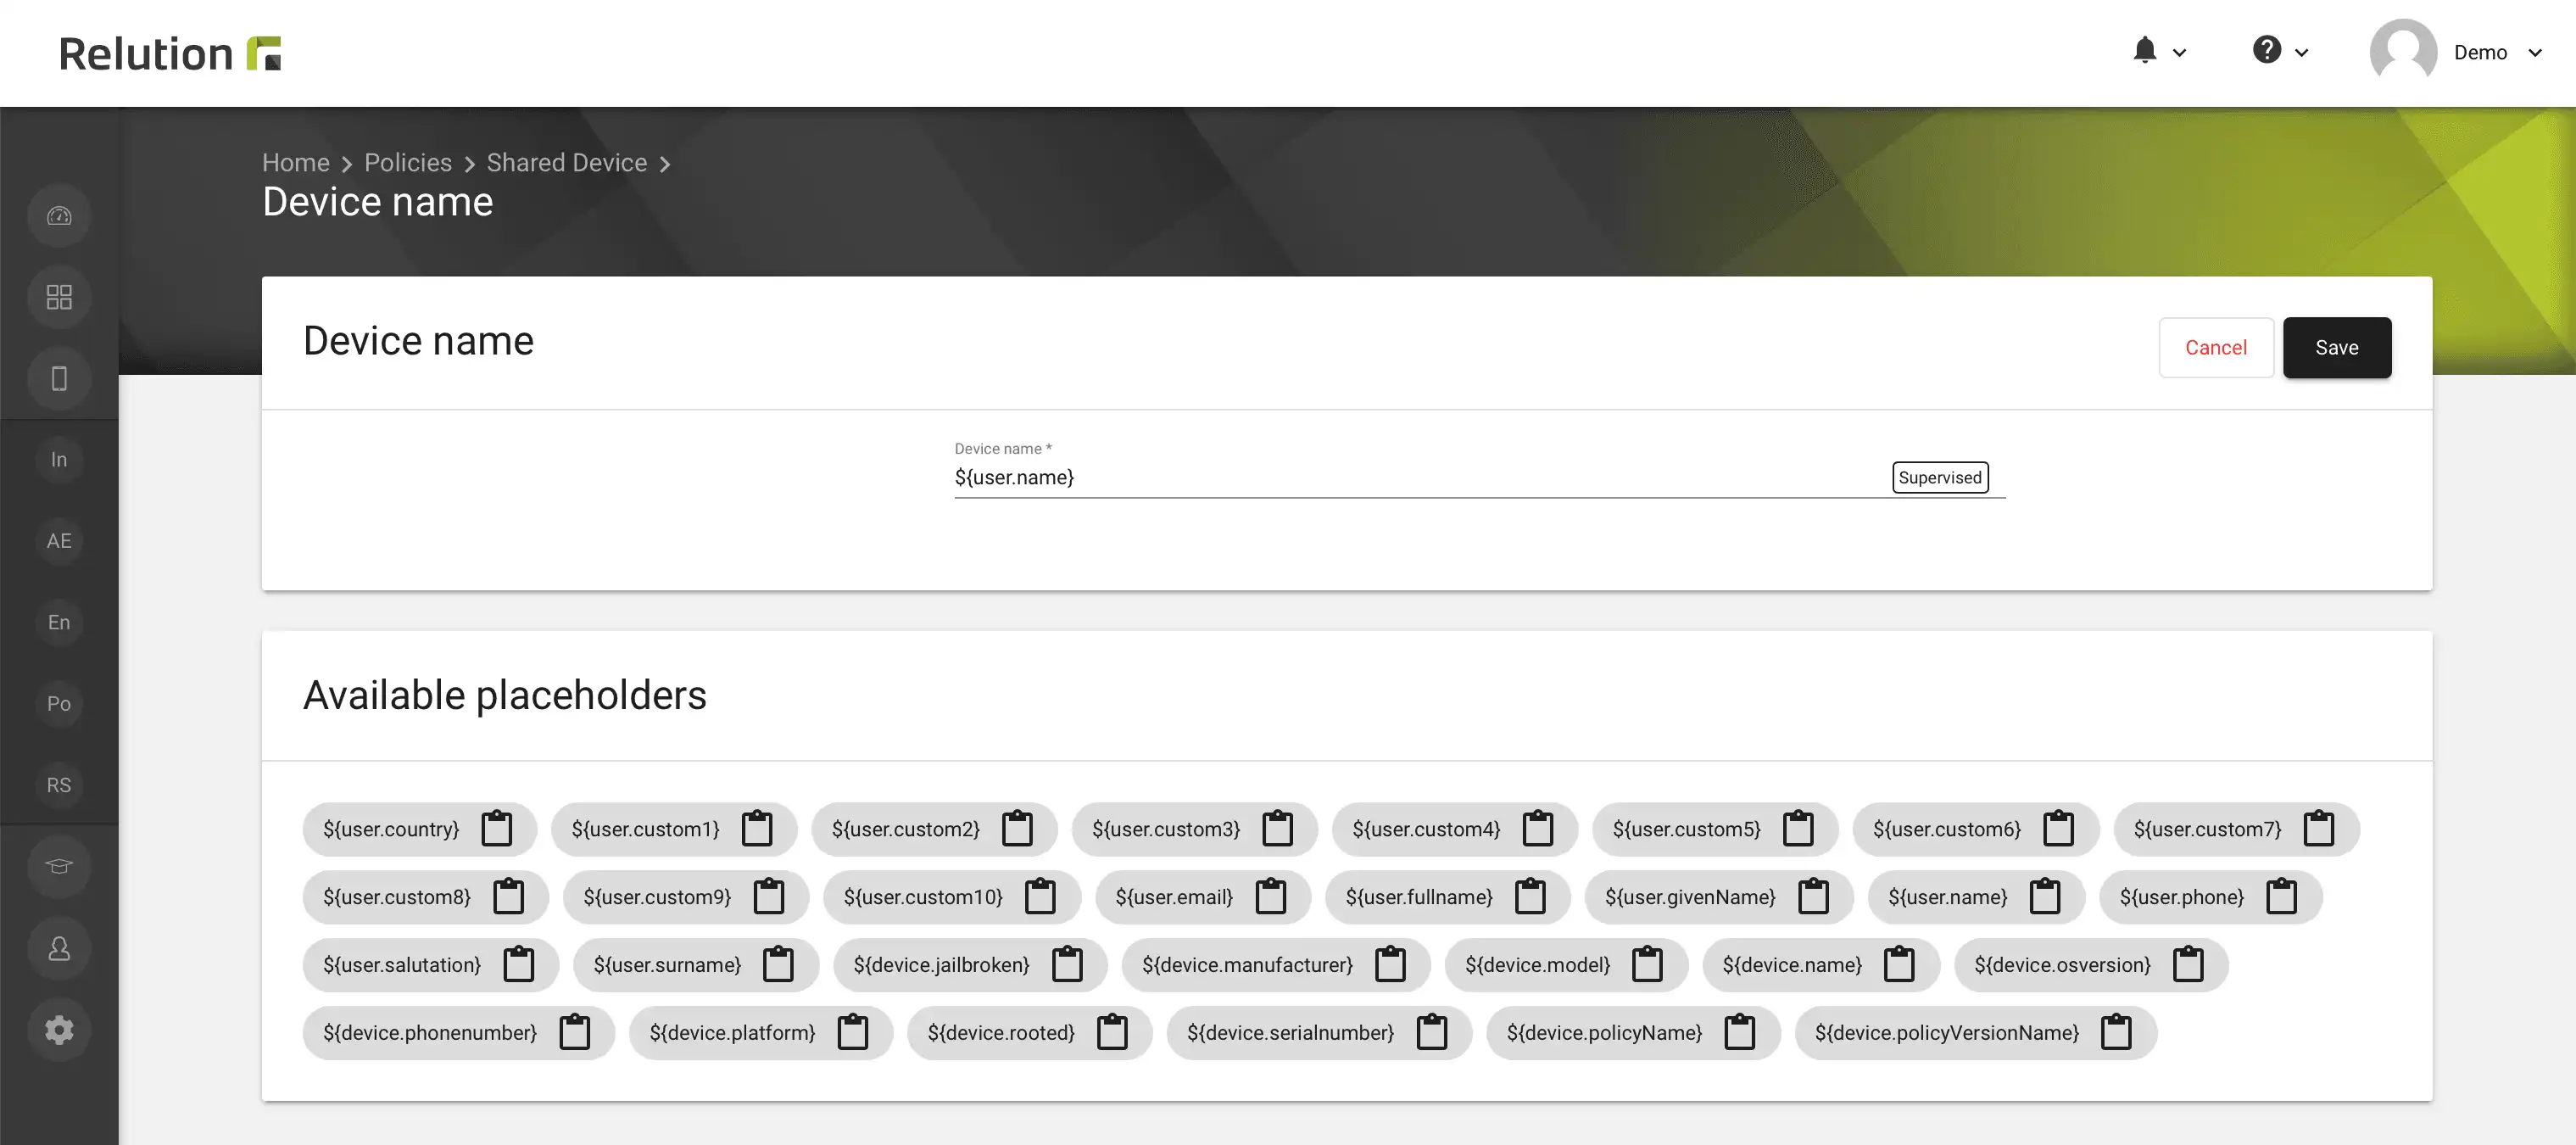
Task: Open the apps grid icon in sidebar
Action: [59, 297]
